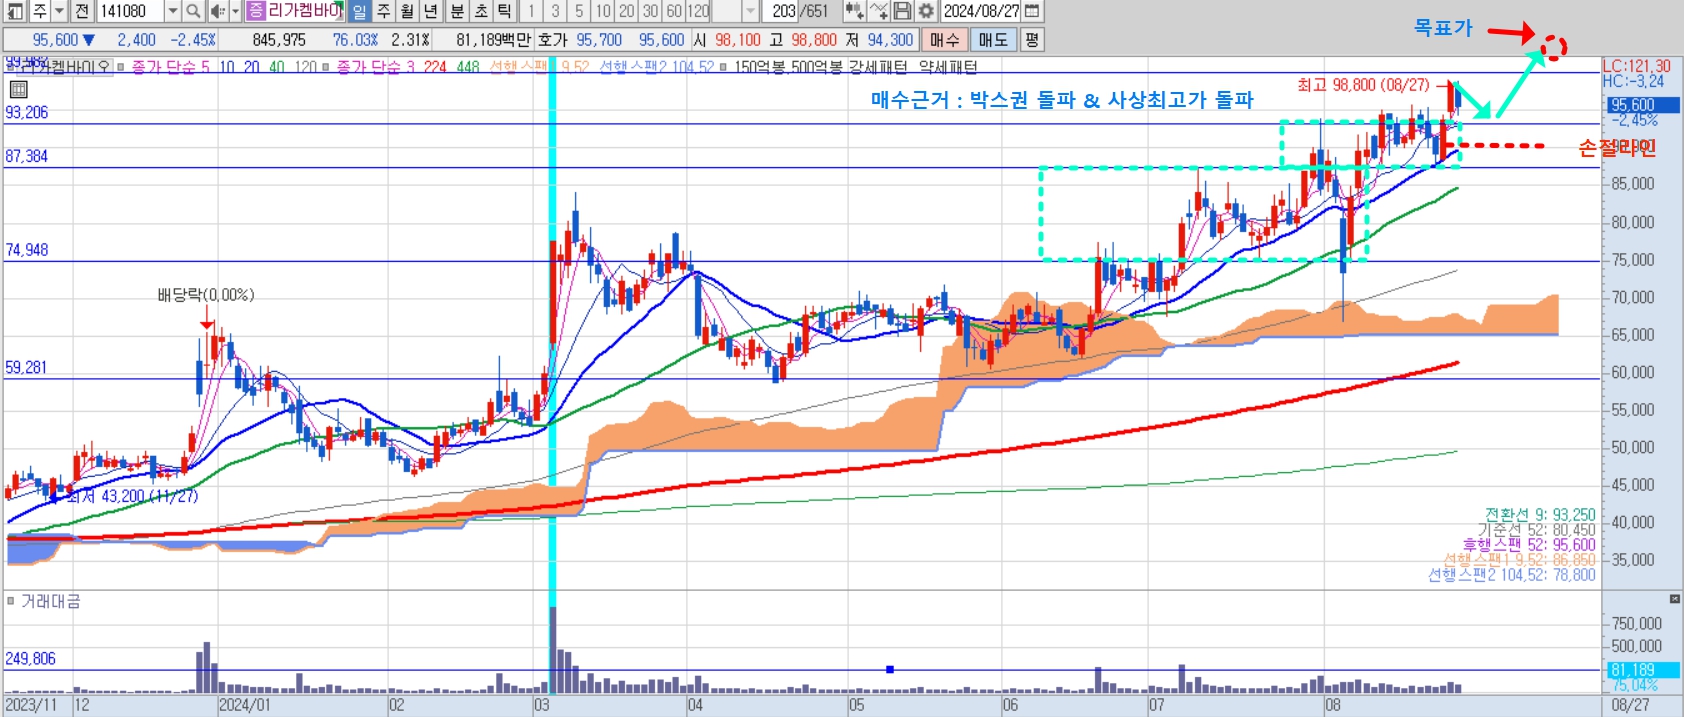Choose the 1 interval button
Viewport: 1684px width, 717px height.
[x=531, y=11]
